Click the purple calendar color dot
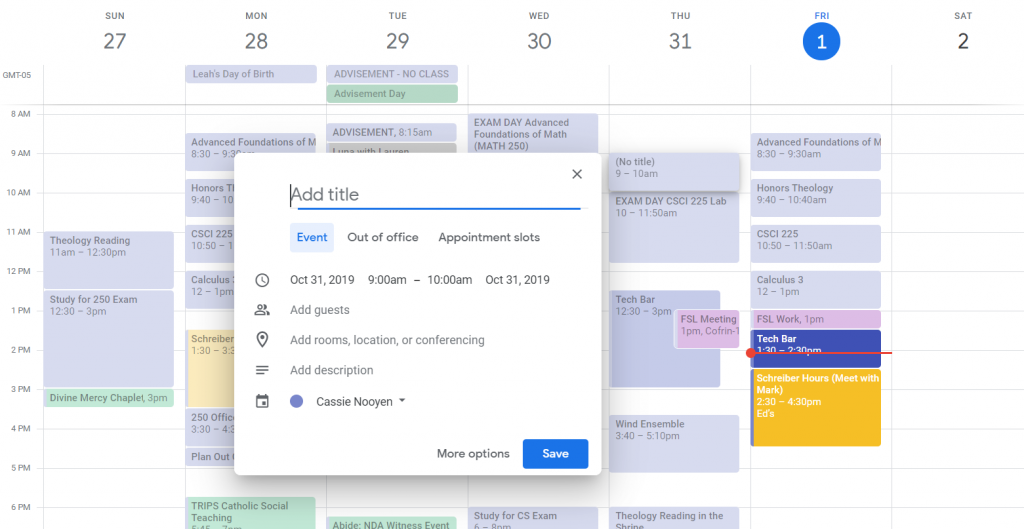 [296, 401]
